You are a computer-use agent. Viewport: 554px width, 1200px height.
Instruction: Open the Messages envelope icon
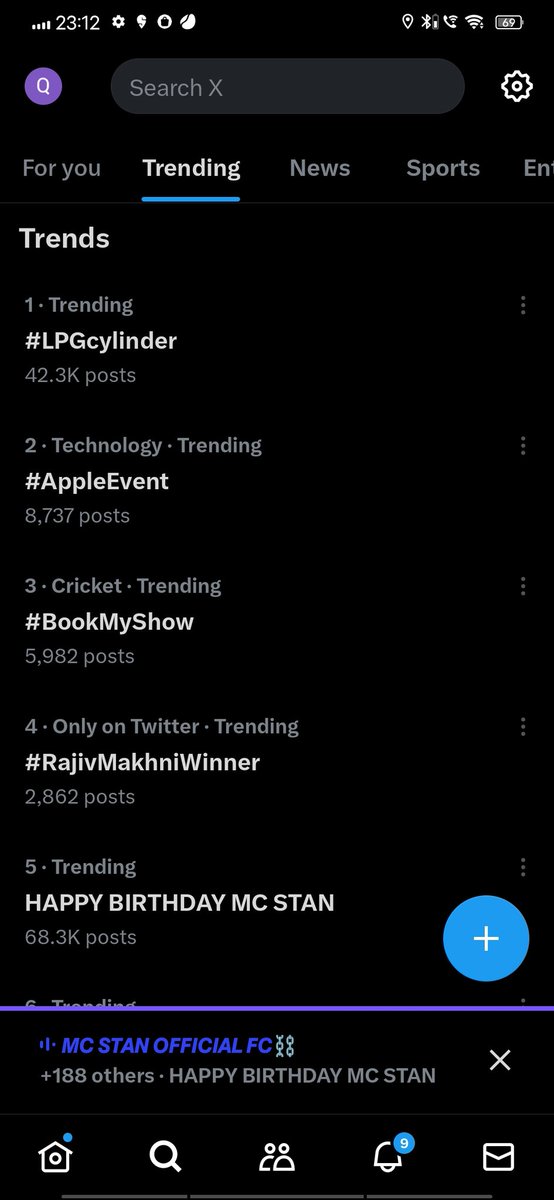pos(498,1157)
